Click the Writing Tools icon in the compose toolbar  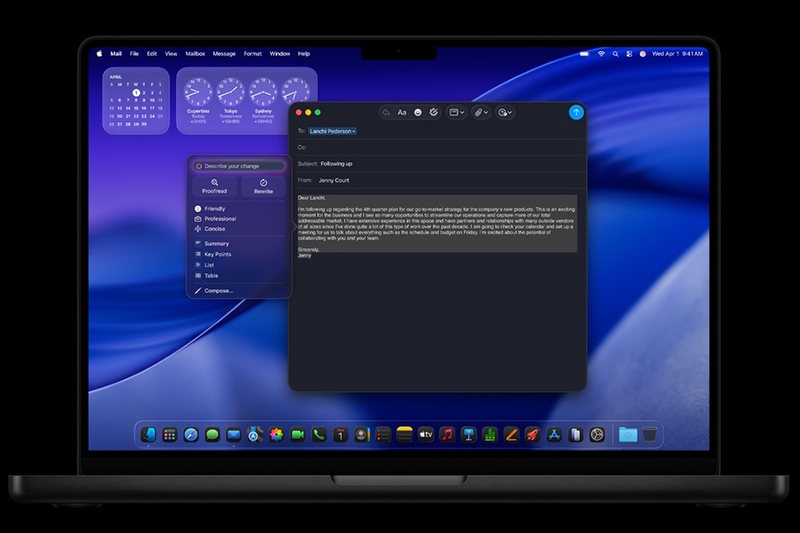tap(434, 113)
